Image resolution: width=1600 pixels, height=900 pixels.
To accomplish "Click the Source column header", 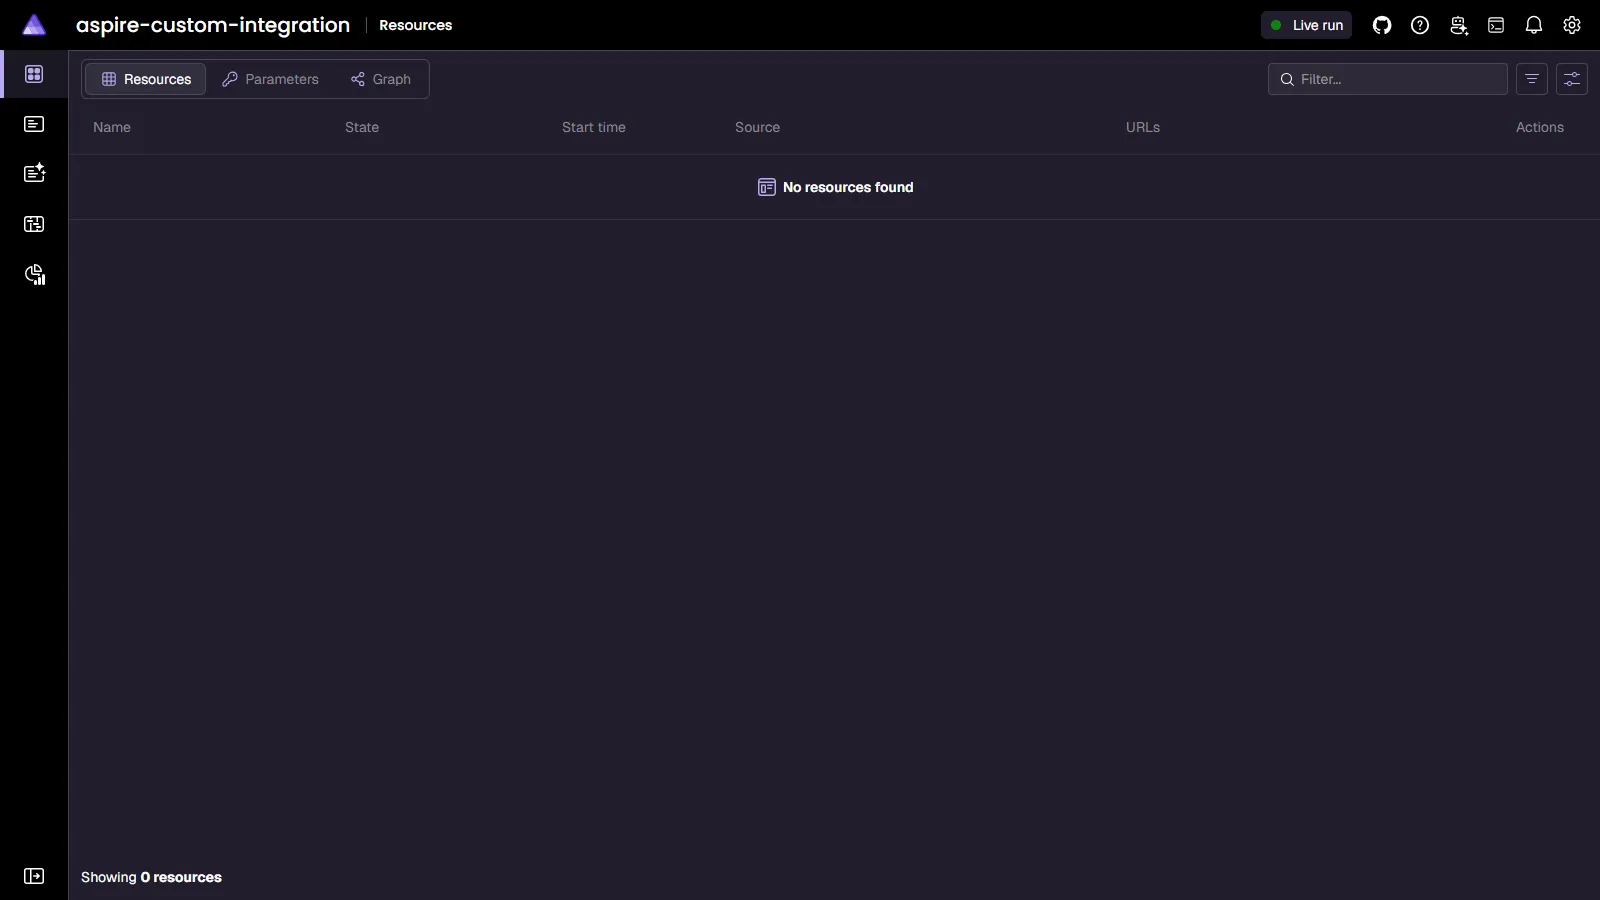I will click(x=757, y=127).
